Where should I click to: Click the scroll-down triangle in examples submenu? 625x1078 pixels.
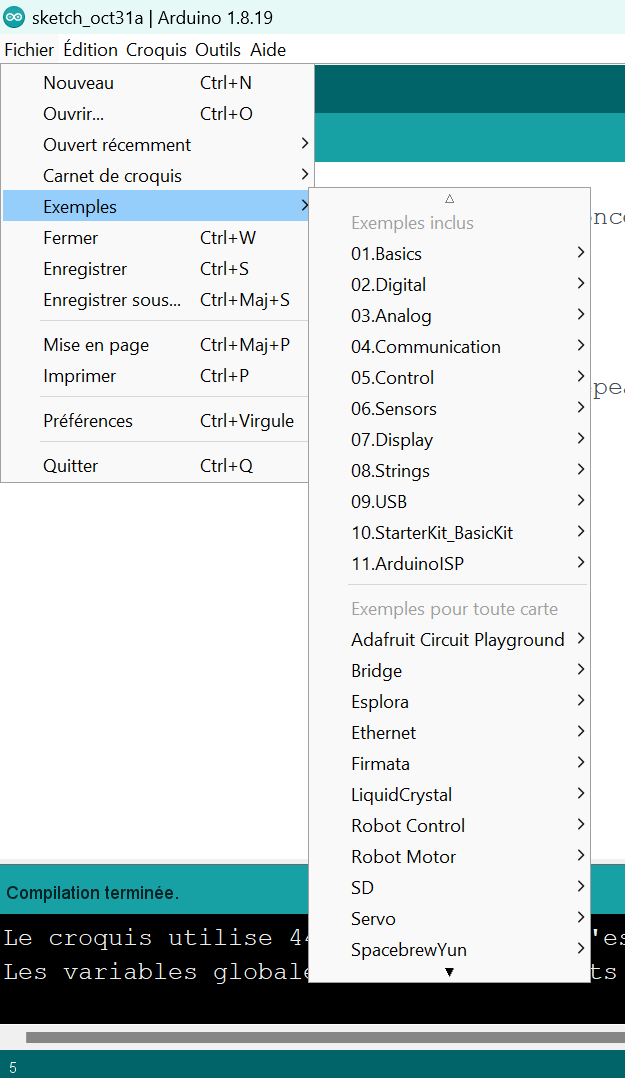click(x=450, y=972)
